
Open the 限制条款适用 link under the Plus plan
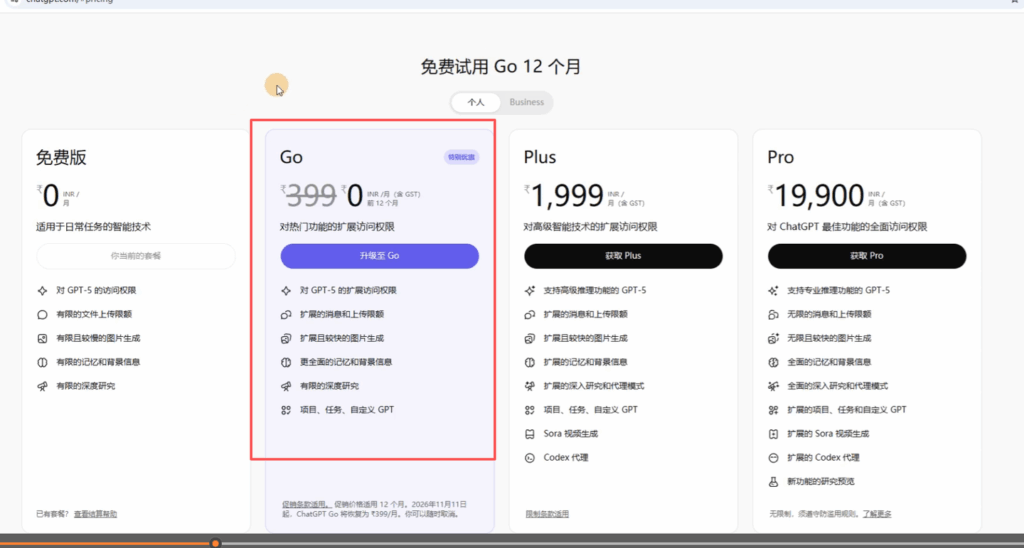[x=546, y=514]
